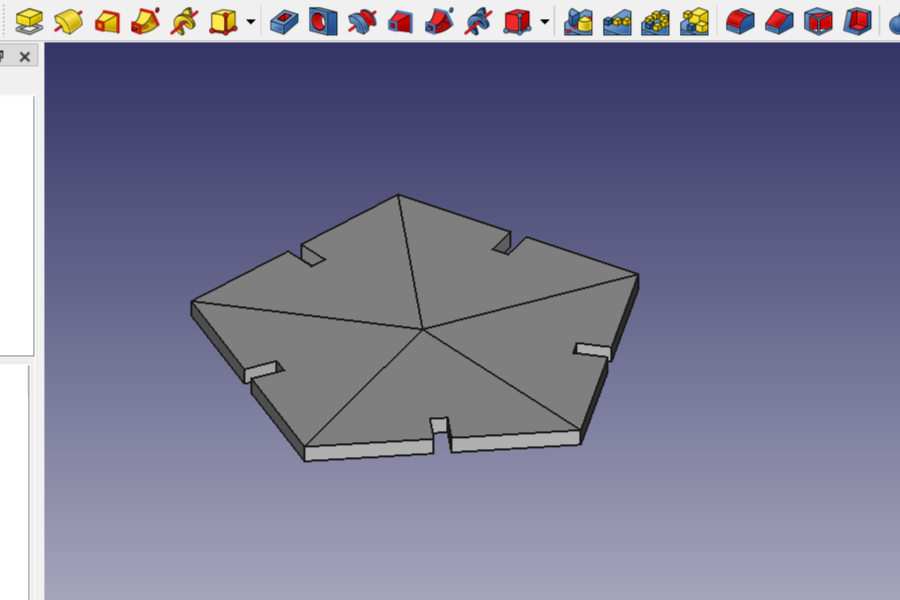Select the Mirrored transformation tool

click(x=580, y=17)
